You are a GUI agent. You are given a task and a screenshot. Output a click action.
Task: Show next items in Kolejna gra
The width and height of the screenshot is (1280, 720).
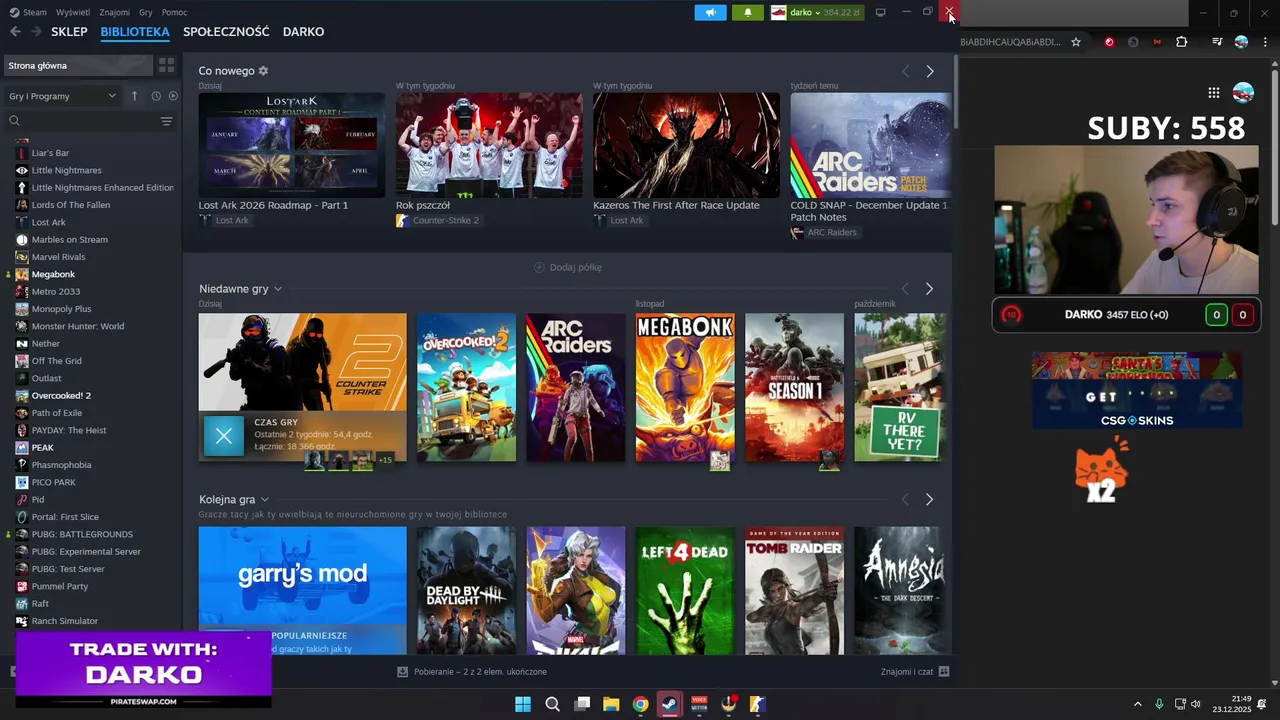[x=929, y=499]
